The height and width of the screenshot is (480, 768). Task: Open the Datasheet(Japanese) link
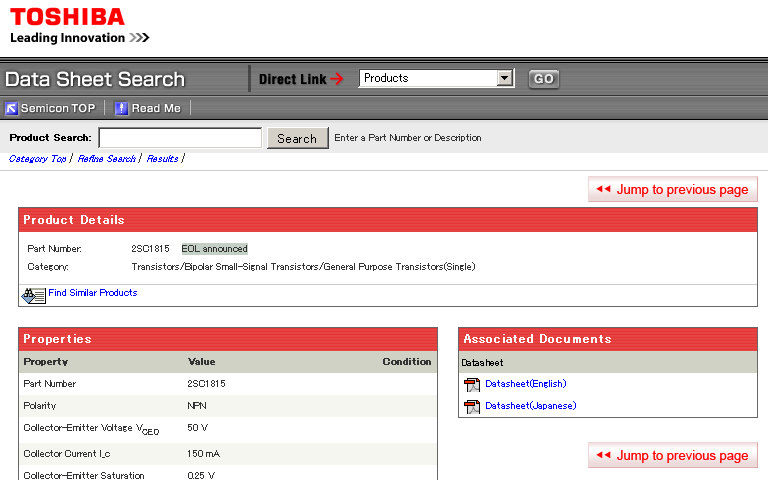coord(530,406)
